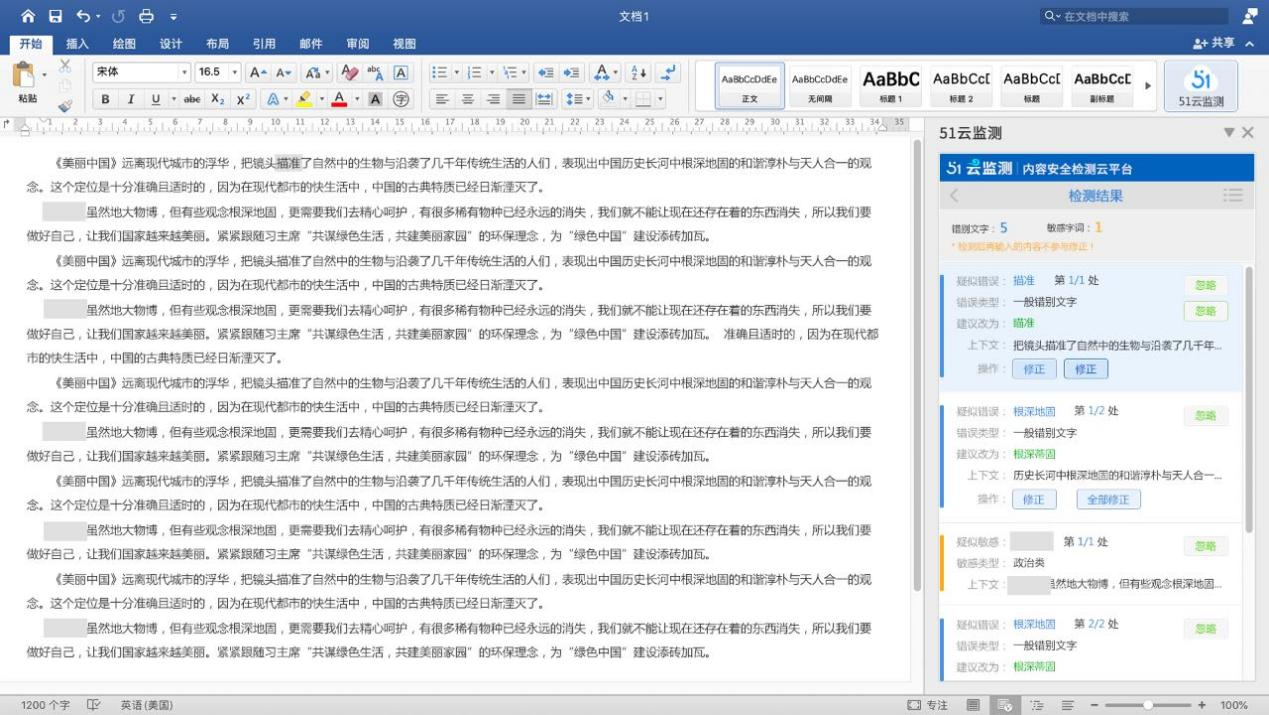Image resolution: width=1269 pixels, height=715 pixels.
Task: Open the 51云监测 ribbon add-in button
Action: (x=1200, y=86)
